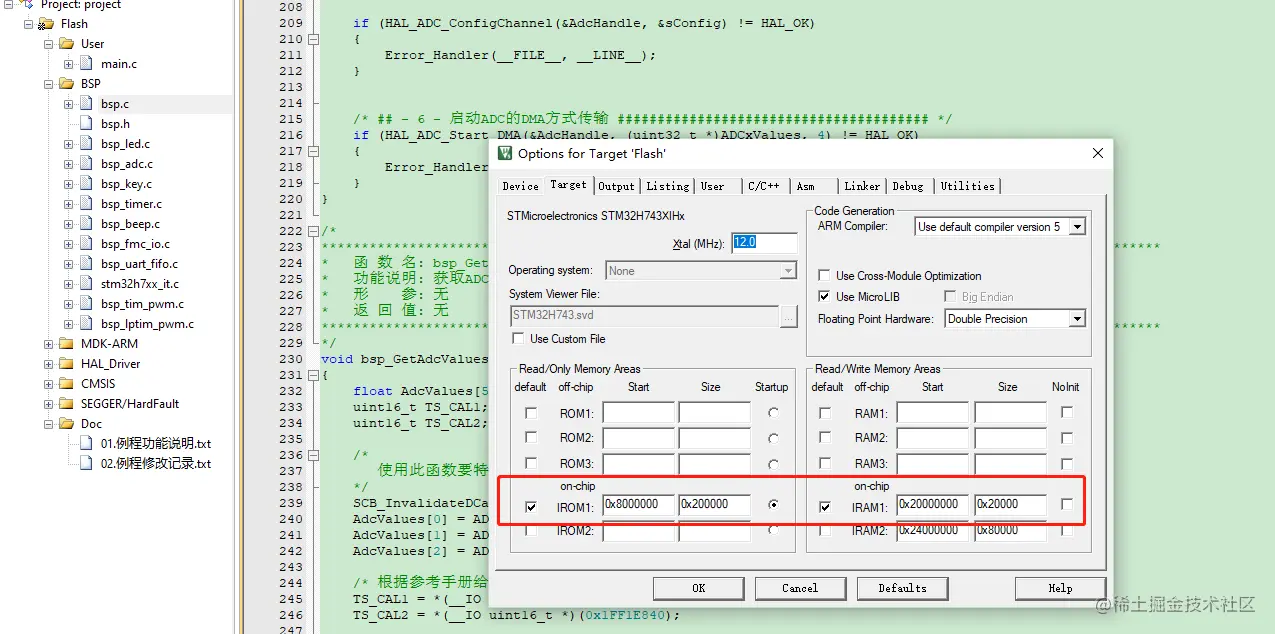Click the Help button
The height and width of the screenshot is (634, 1275).
click(1060, 588)
